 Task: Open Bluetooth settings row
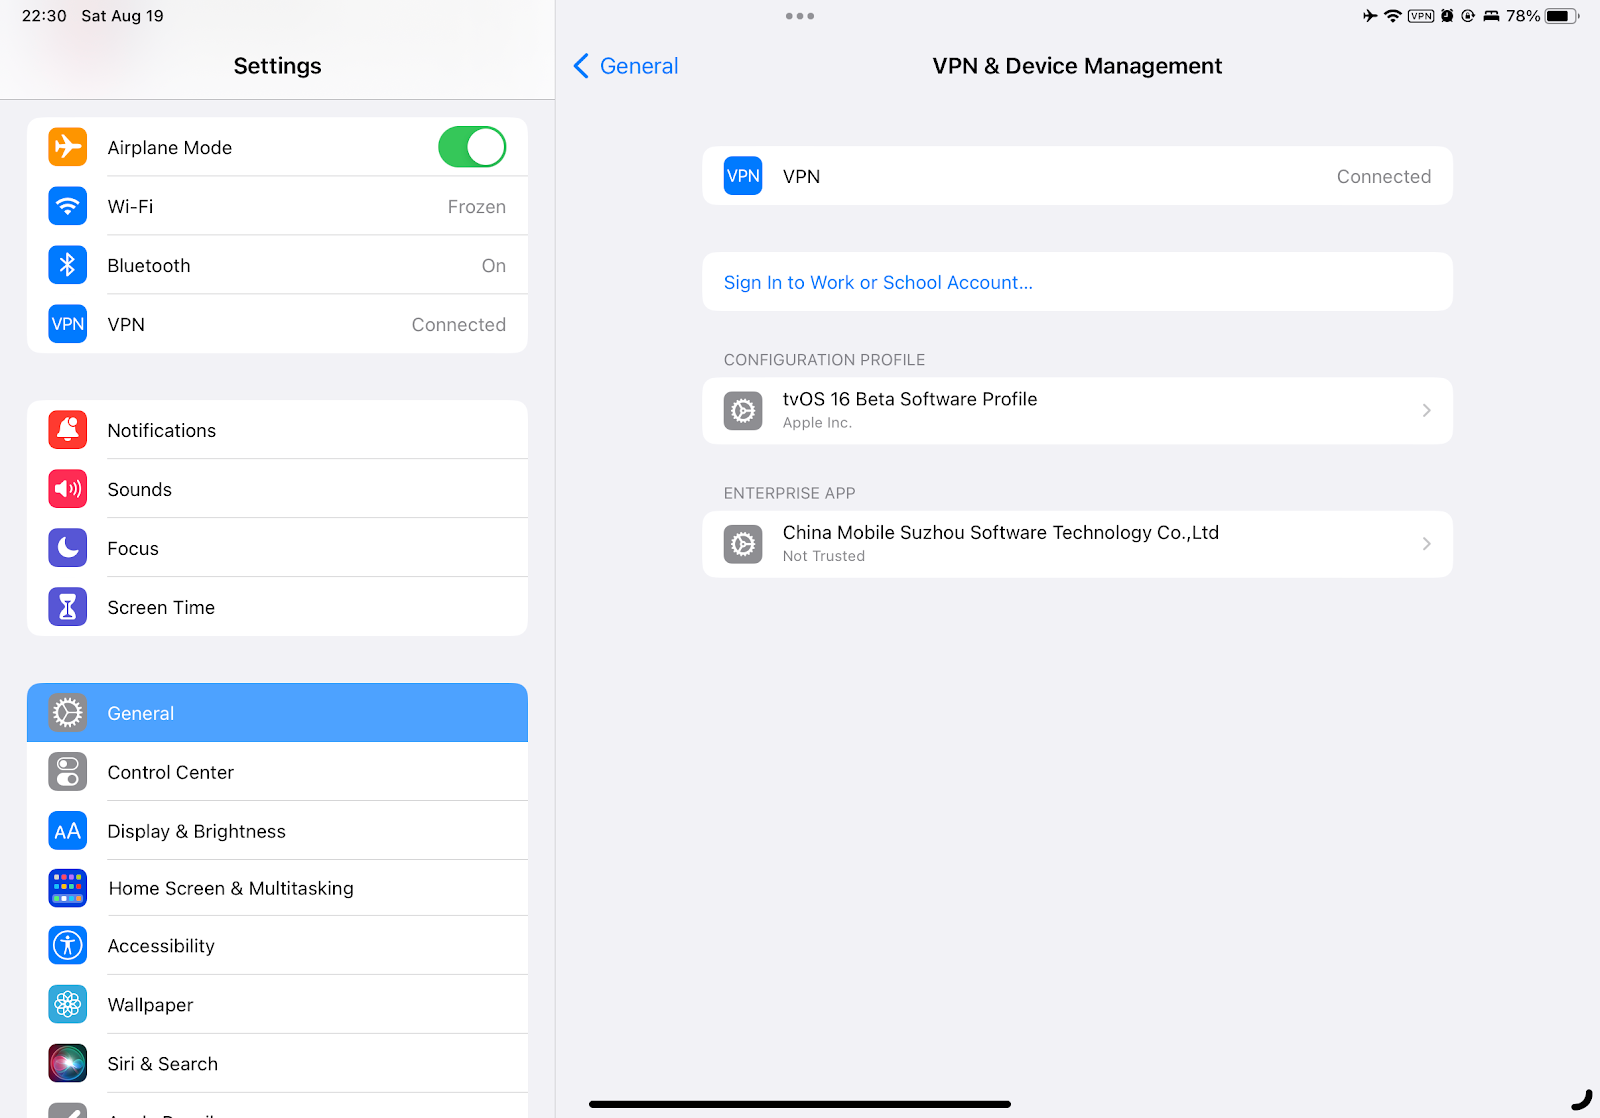[277, 265]
